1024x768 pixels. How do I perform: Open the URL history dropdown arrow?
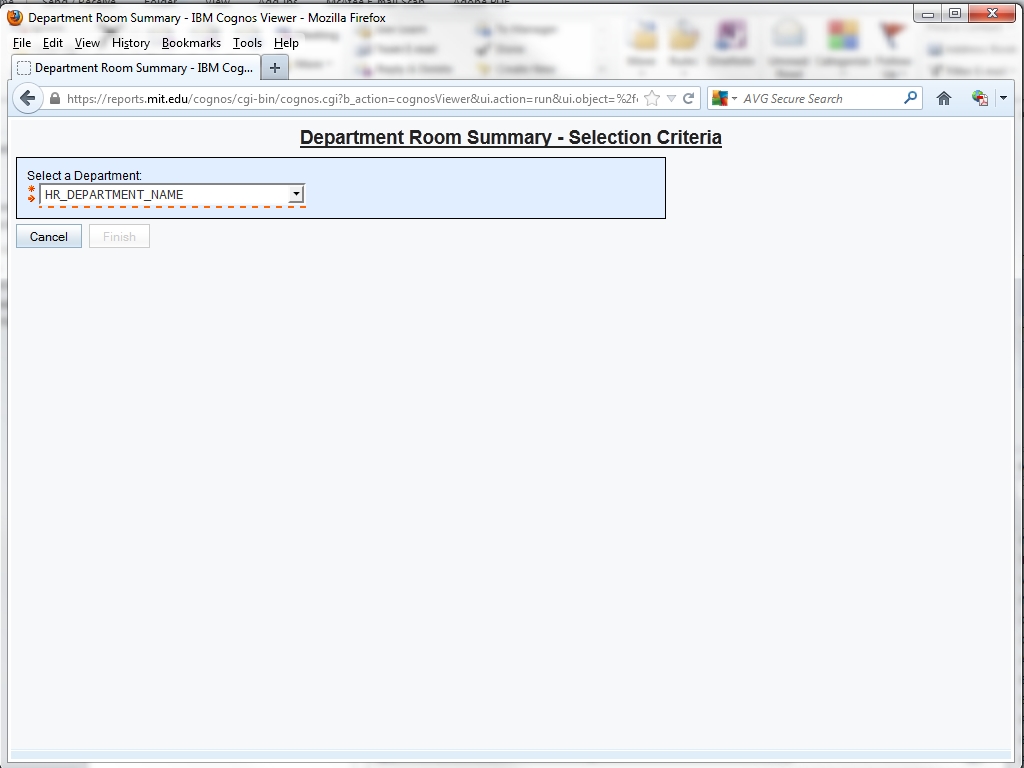pos(671,98)
